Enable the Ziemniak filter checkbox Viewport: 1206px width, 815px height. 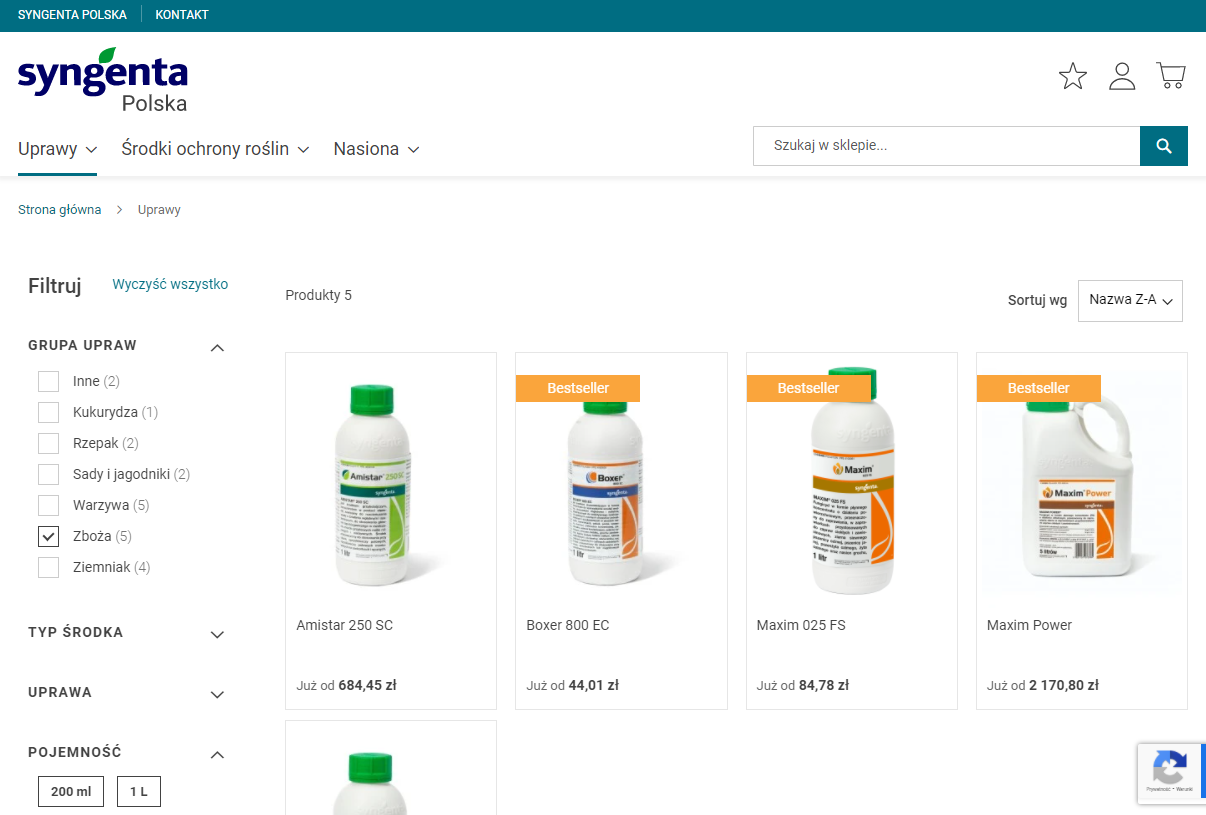48,567
